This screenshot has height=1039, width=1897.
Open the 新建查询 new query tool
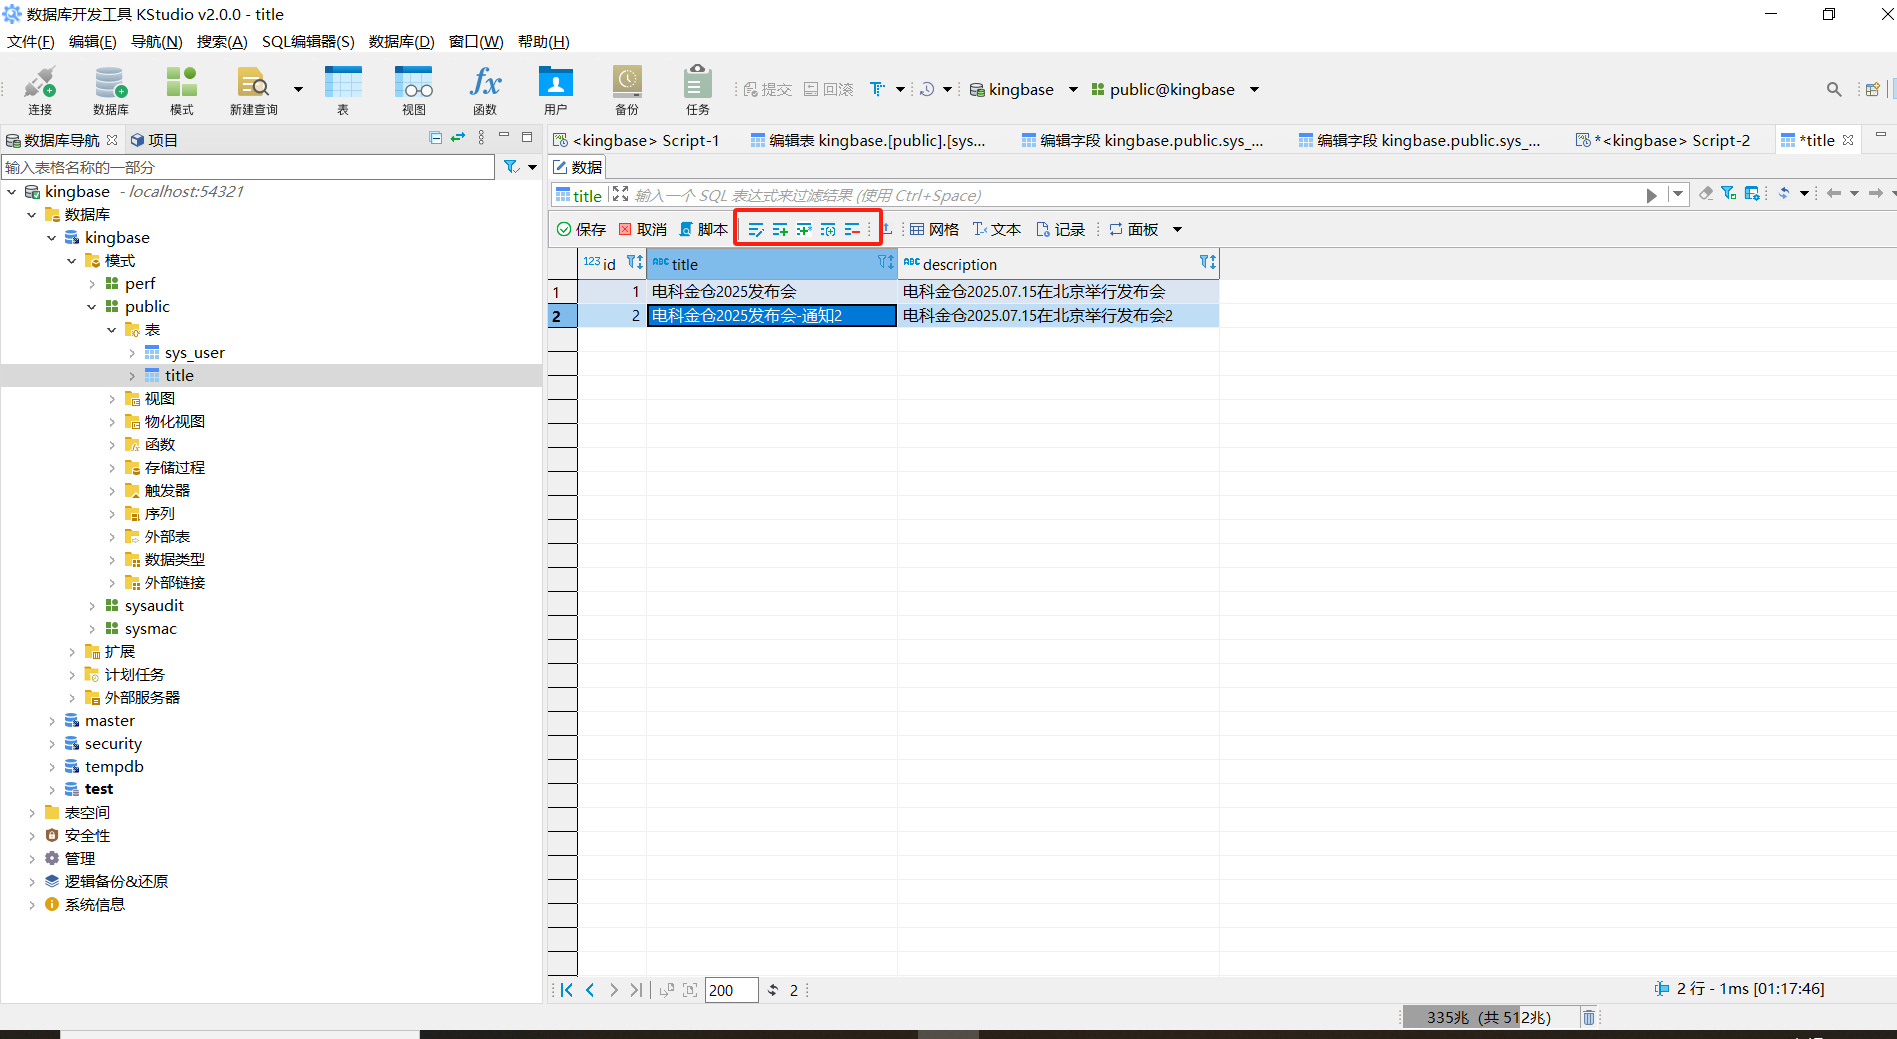pyautogui.click(x=253, y=90)
